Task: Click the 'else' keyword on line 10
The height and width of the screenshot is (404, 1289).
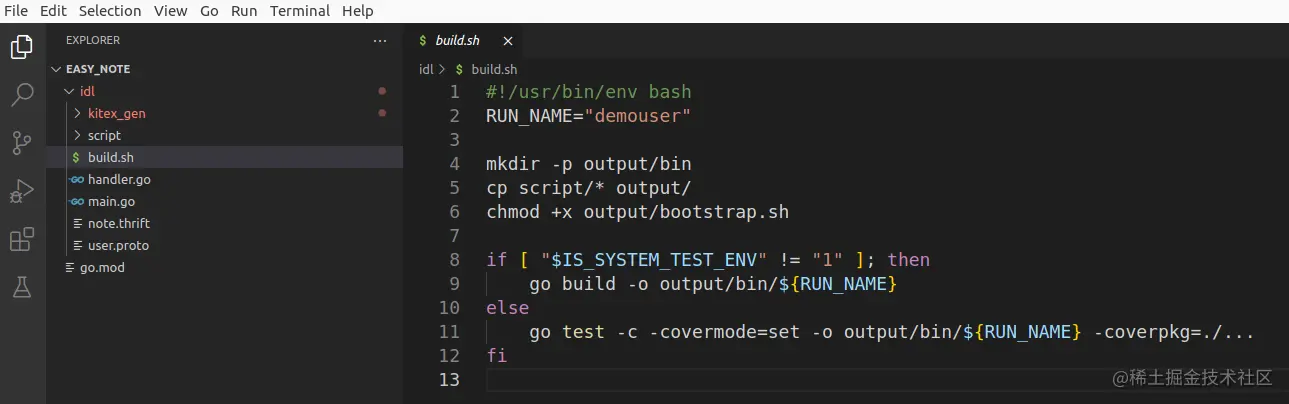Action: click(x=507, y=308)
